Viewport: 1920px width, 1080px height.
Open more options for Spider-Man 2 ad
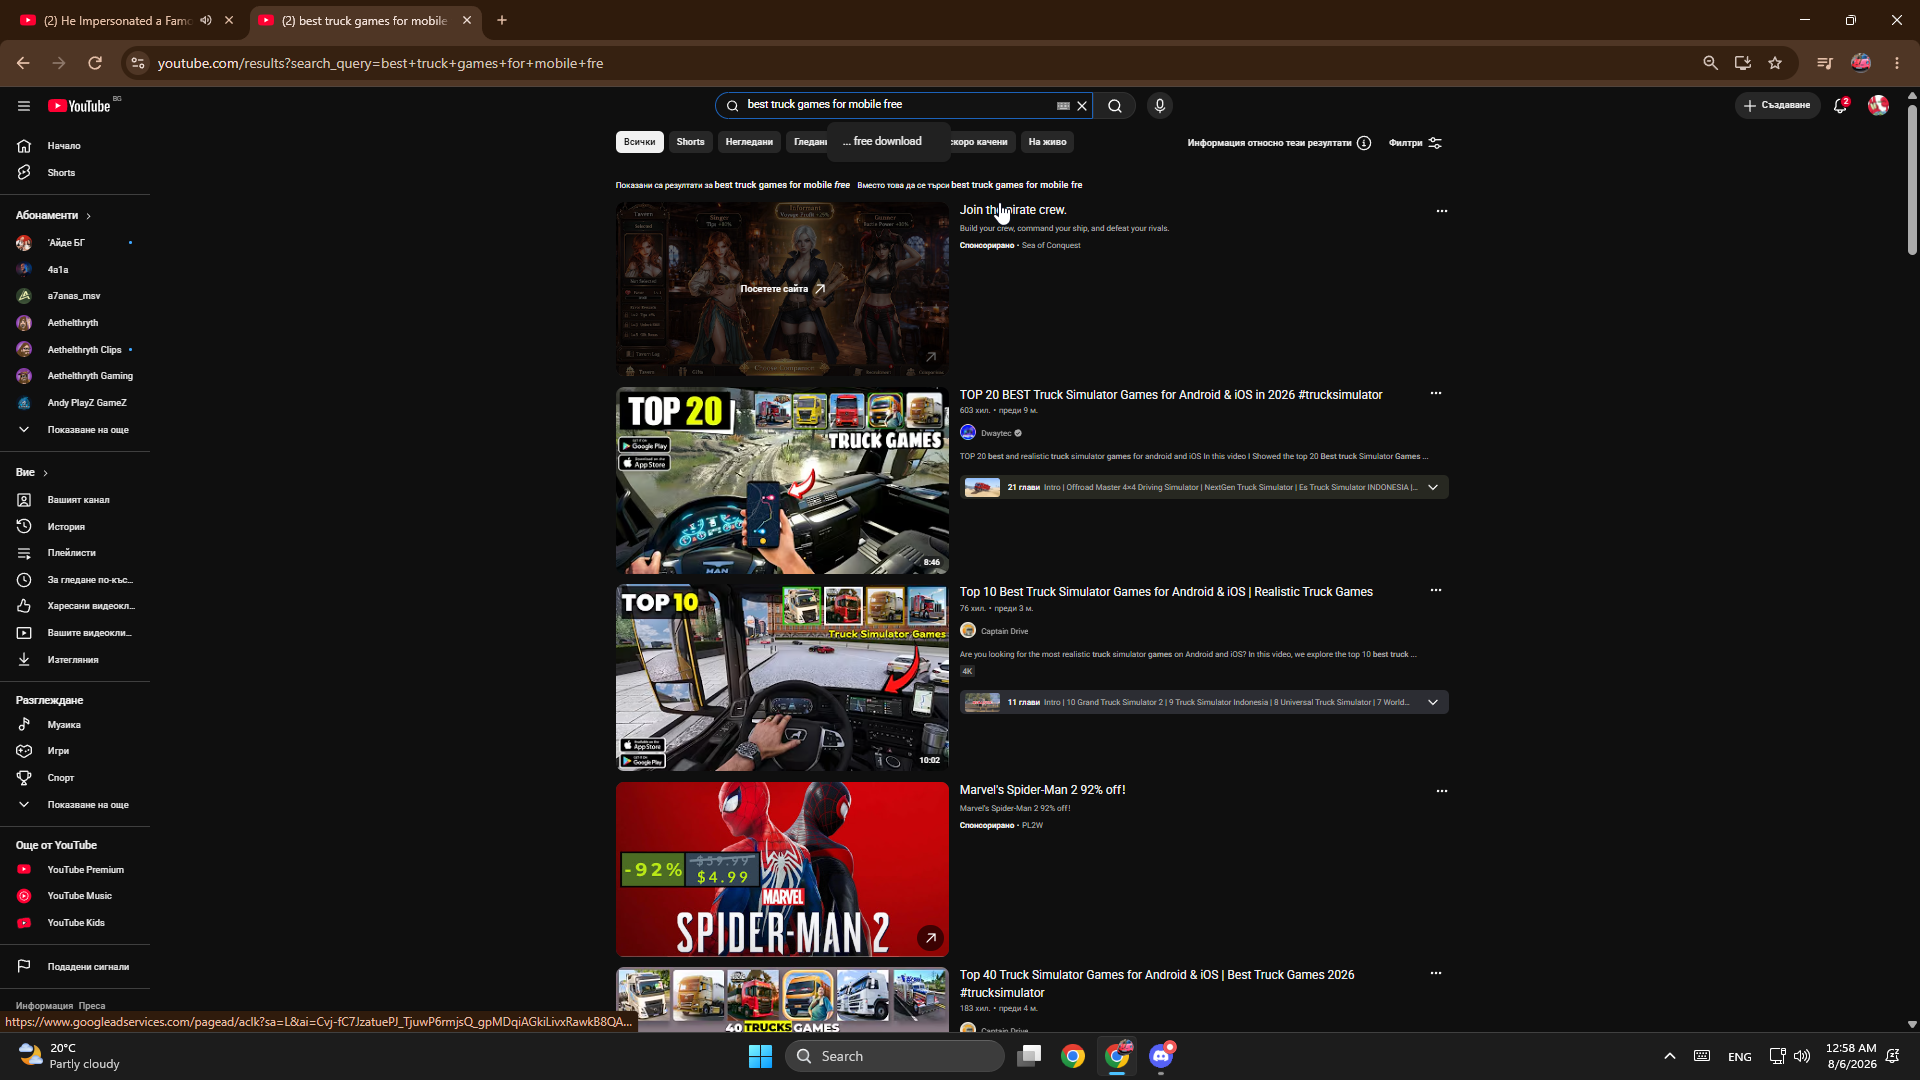tap(1442, 791)
